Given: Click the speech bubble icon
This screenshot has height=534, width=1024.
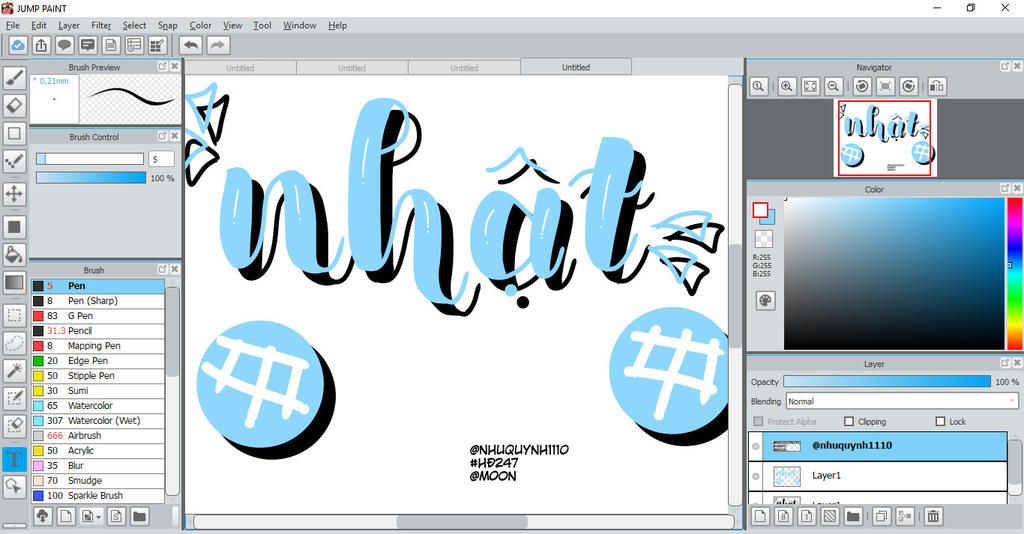Looking at the screenshot, I should pos(64,45).
